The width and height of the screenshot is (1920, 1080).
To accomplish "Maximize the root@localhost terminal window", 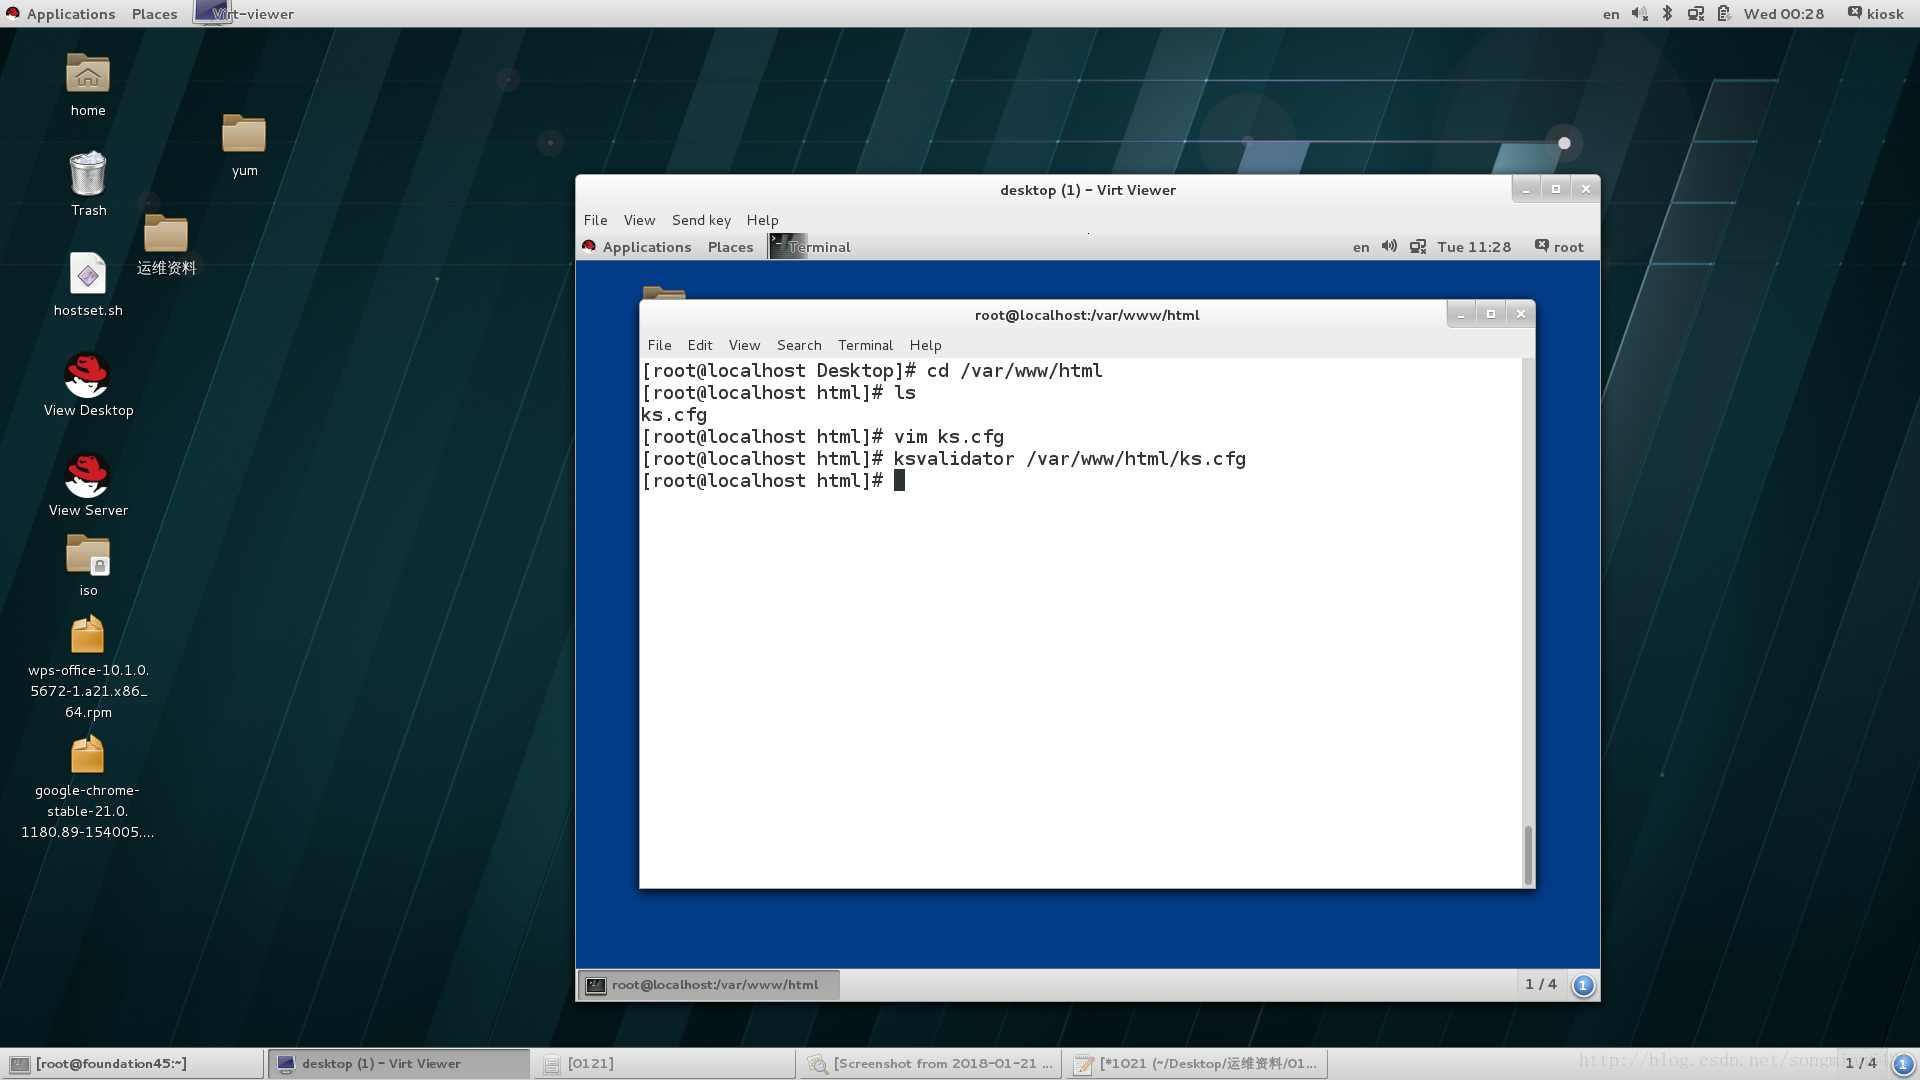I will point(1491,314).
